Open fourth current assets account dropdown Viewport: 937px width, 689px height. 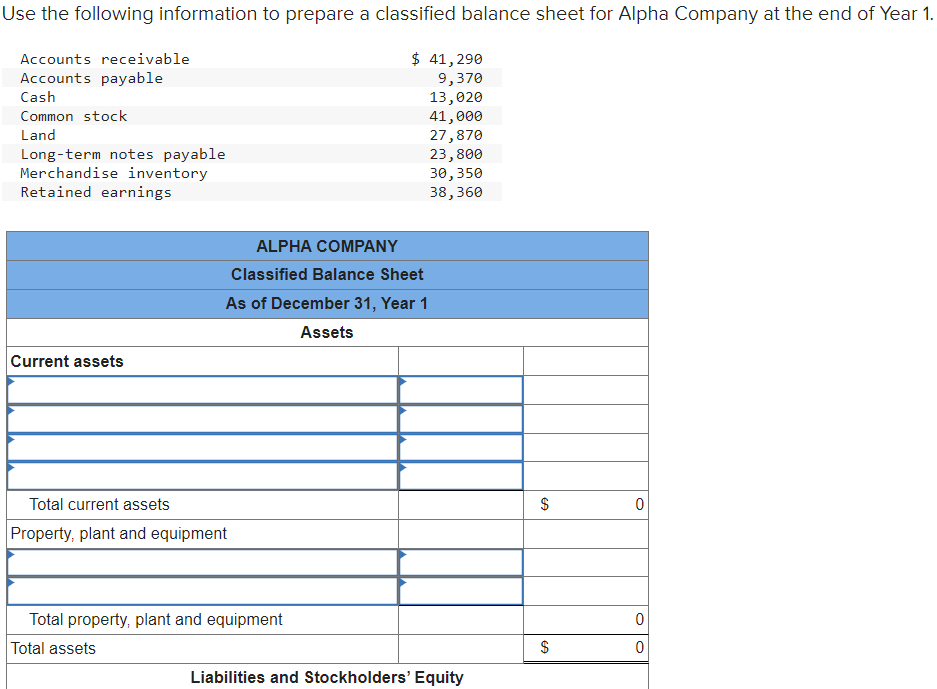[x=203, y=476]
